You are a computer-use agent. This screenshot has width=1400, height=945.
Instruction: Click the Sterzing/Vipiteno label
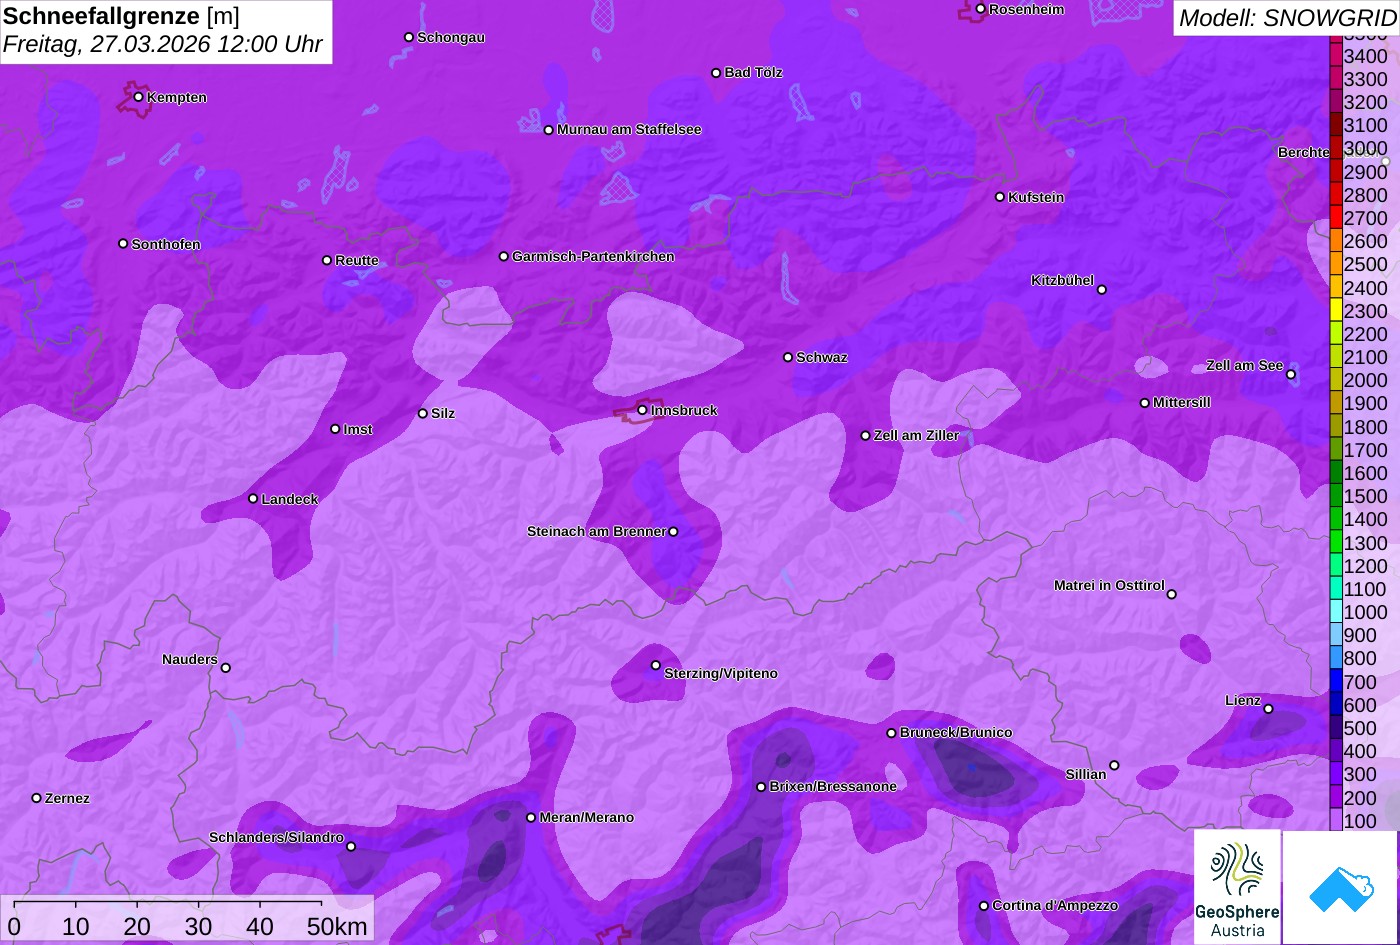tap(721, 674)
